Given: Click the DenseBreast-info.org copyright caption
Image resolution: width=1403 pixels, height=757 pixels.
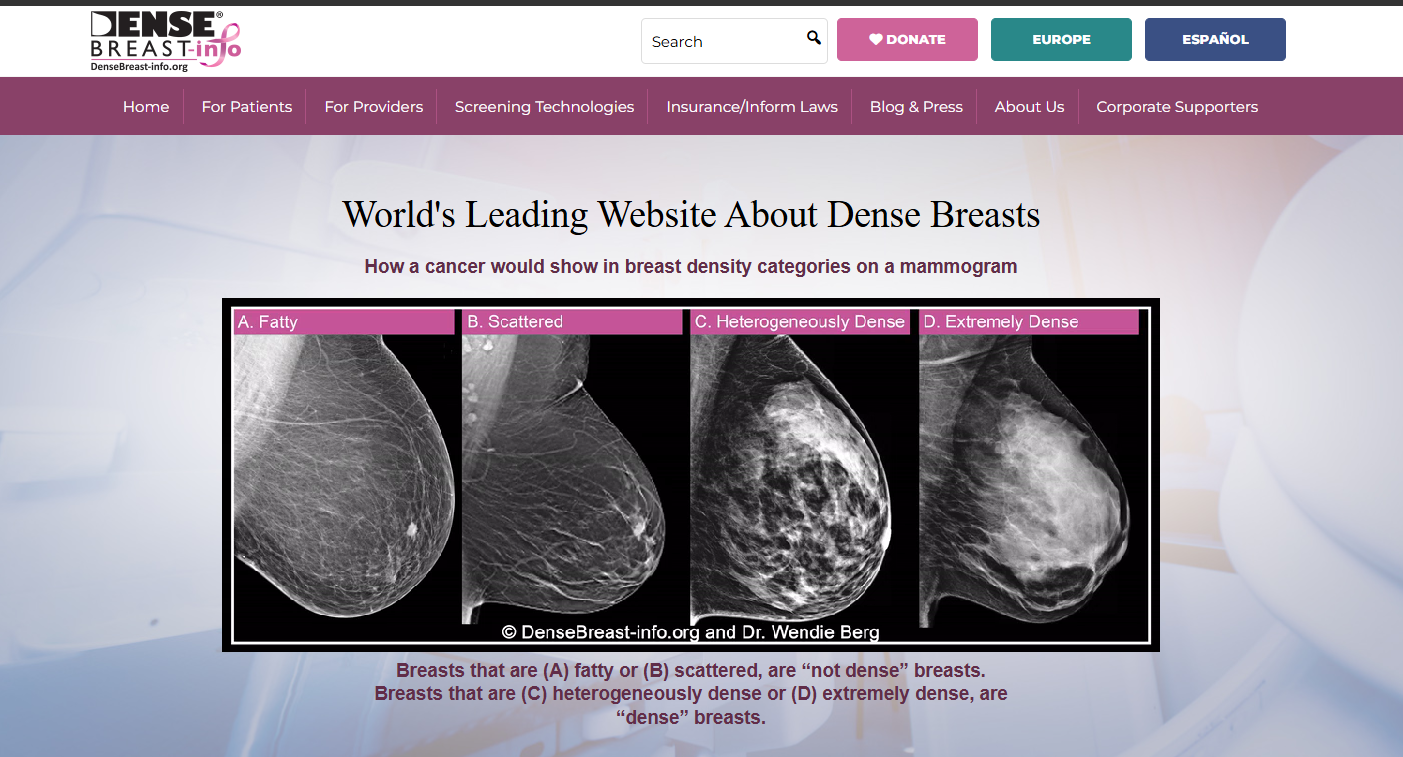Looking at the screenshot, I should pos(690,632).
